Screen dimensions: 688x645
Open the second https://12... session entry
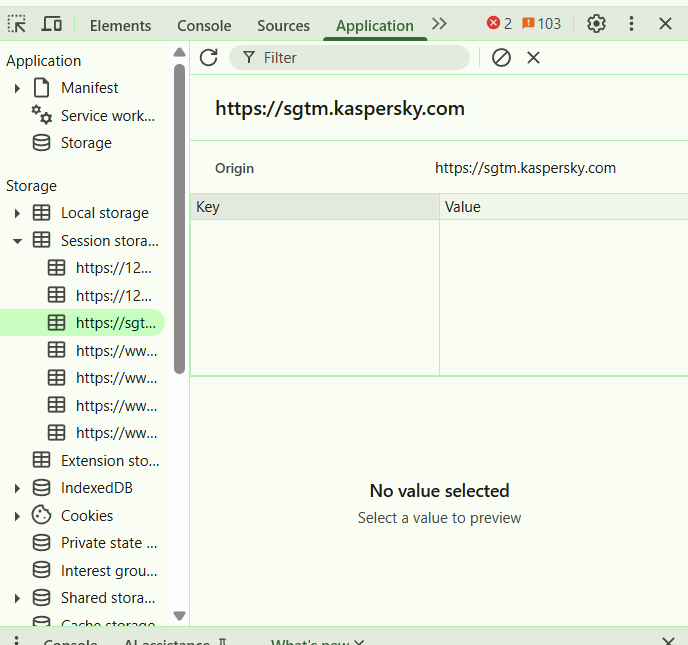100,295
